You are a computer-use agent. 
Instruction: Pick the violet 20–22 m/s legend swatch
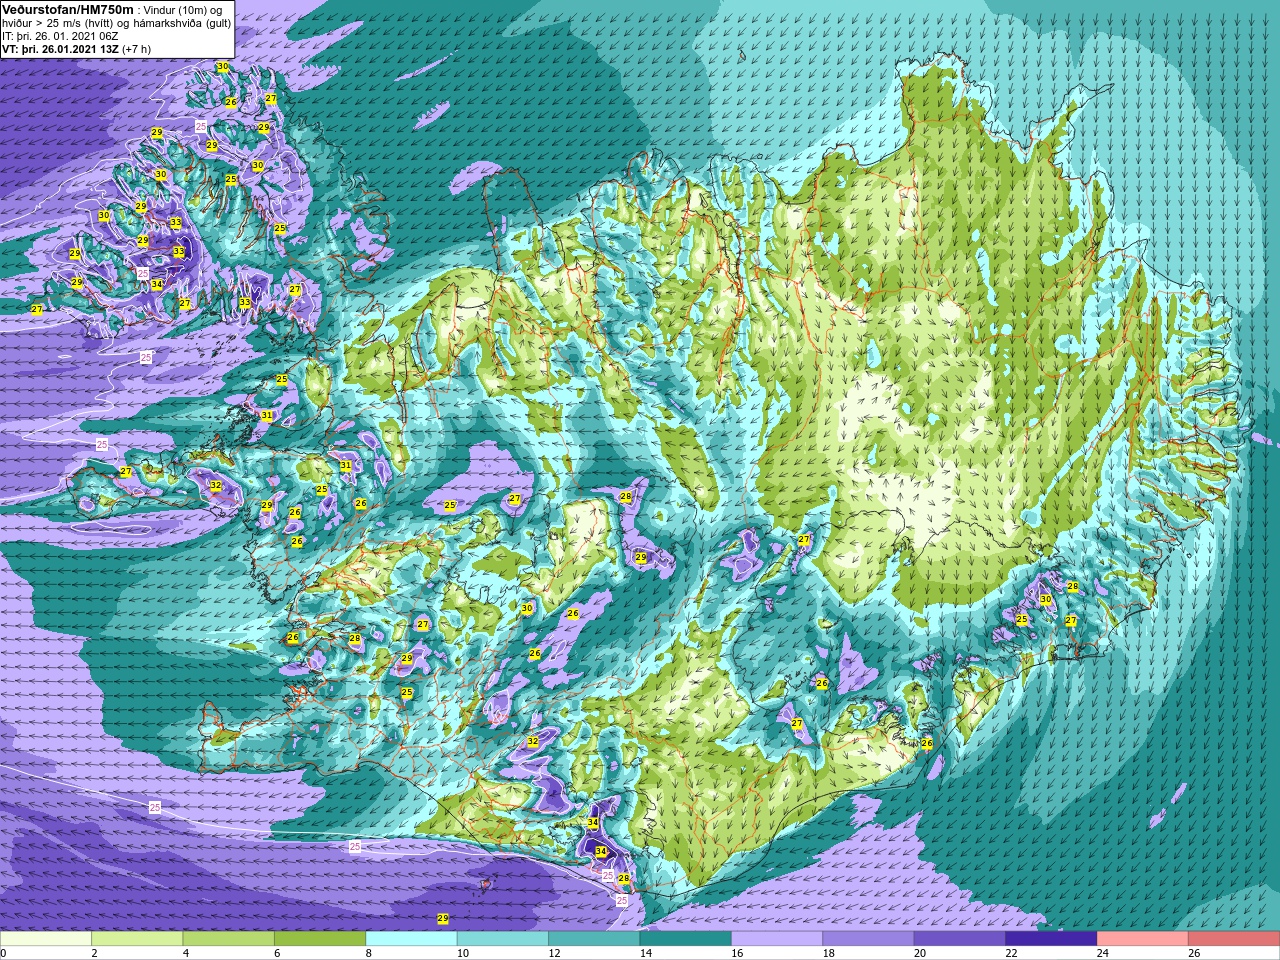point(959,939)
